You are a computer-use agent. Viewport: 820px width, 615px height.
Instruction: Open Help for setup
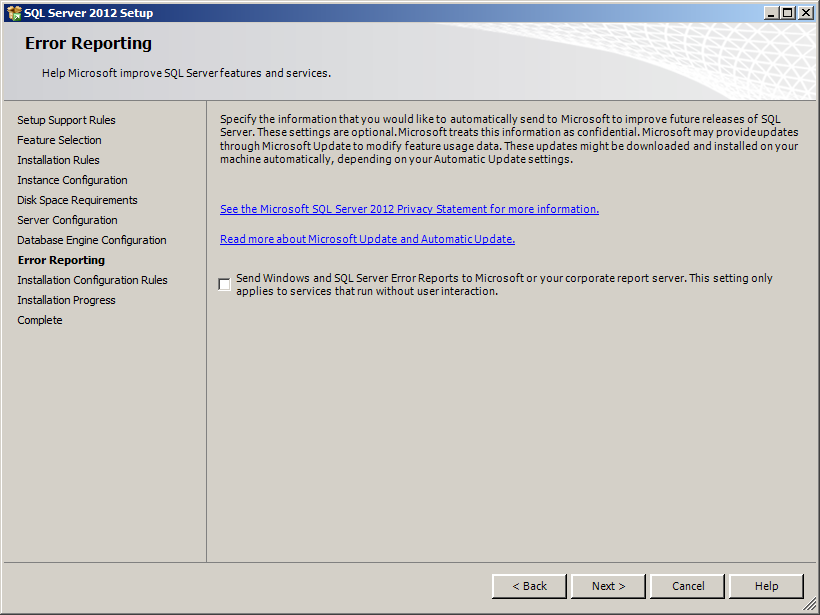click(766, 586)
